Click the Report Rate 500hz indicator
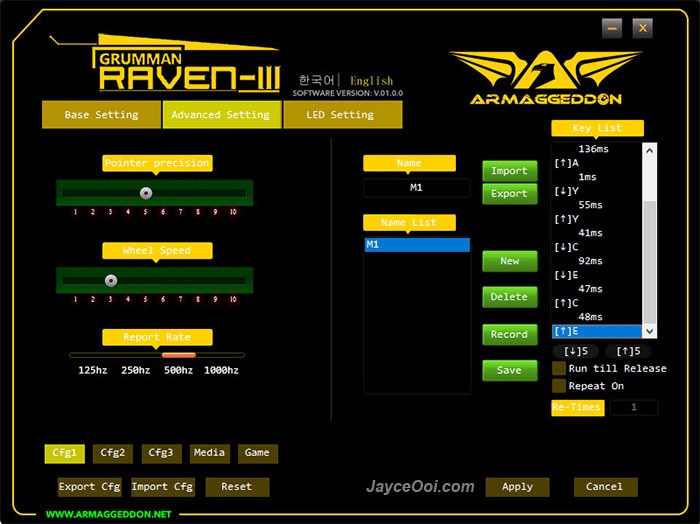 (x=179, y=355)
